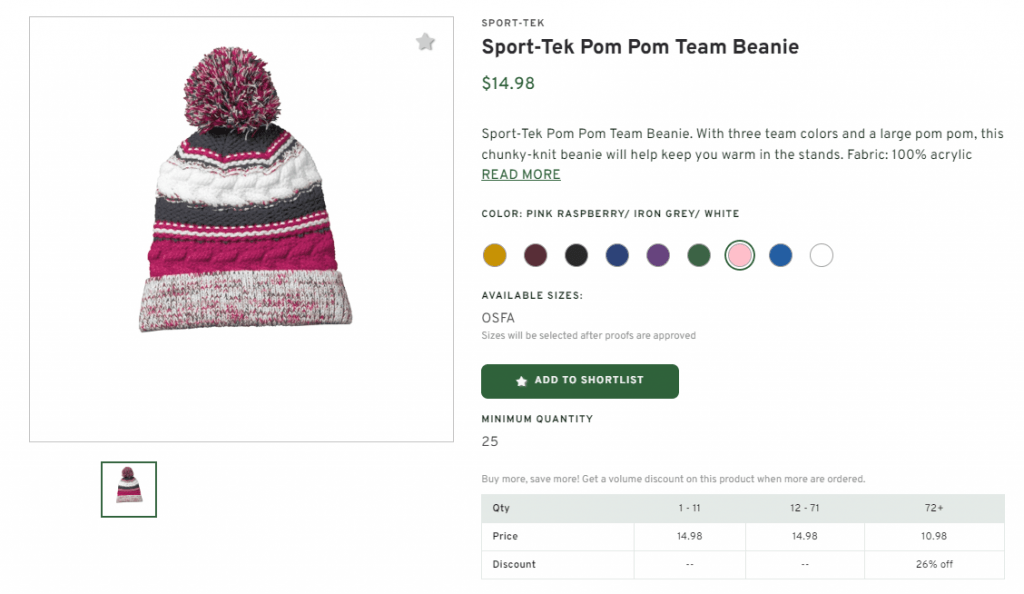Click the product title Sport-Tek Pom Pom Team Beanie
The image size is (1024, 594).
pos(640,46)
